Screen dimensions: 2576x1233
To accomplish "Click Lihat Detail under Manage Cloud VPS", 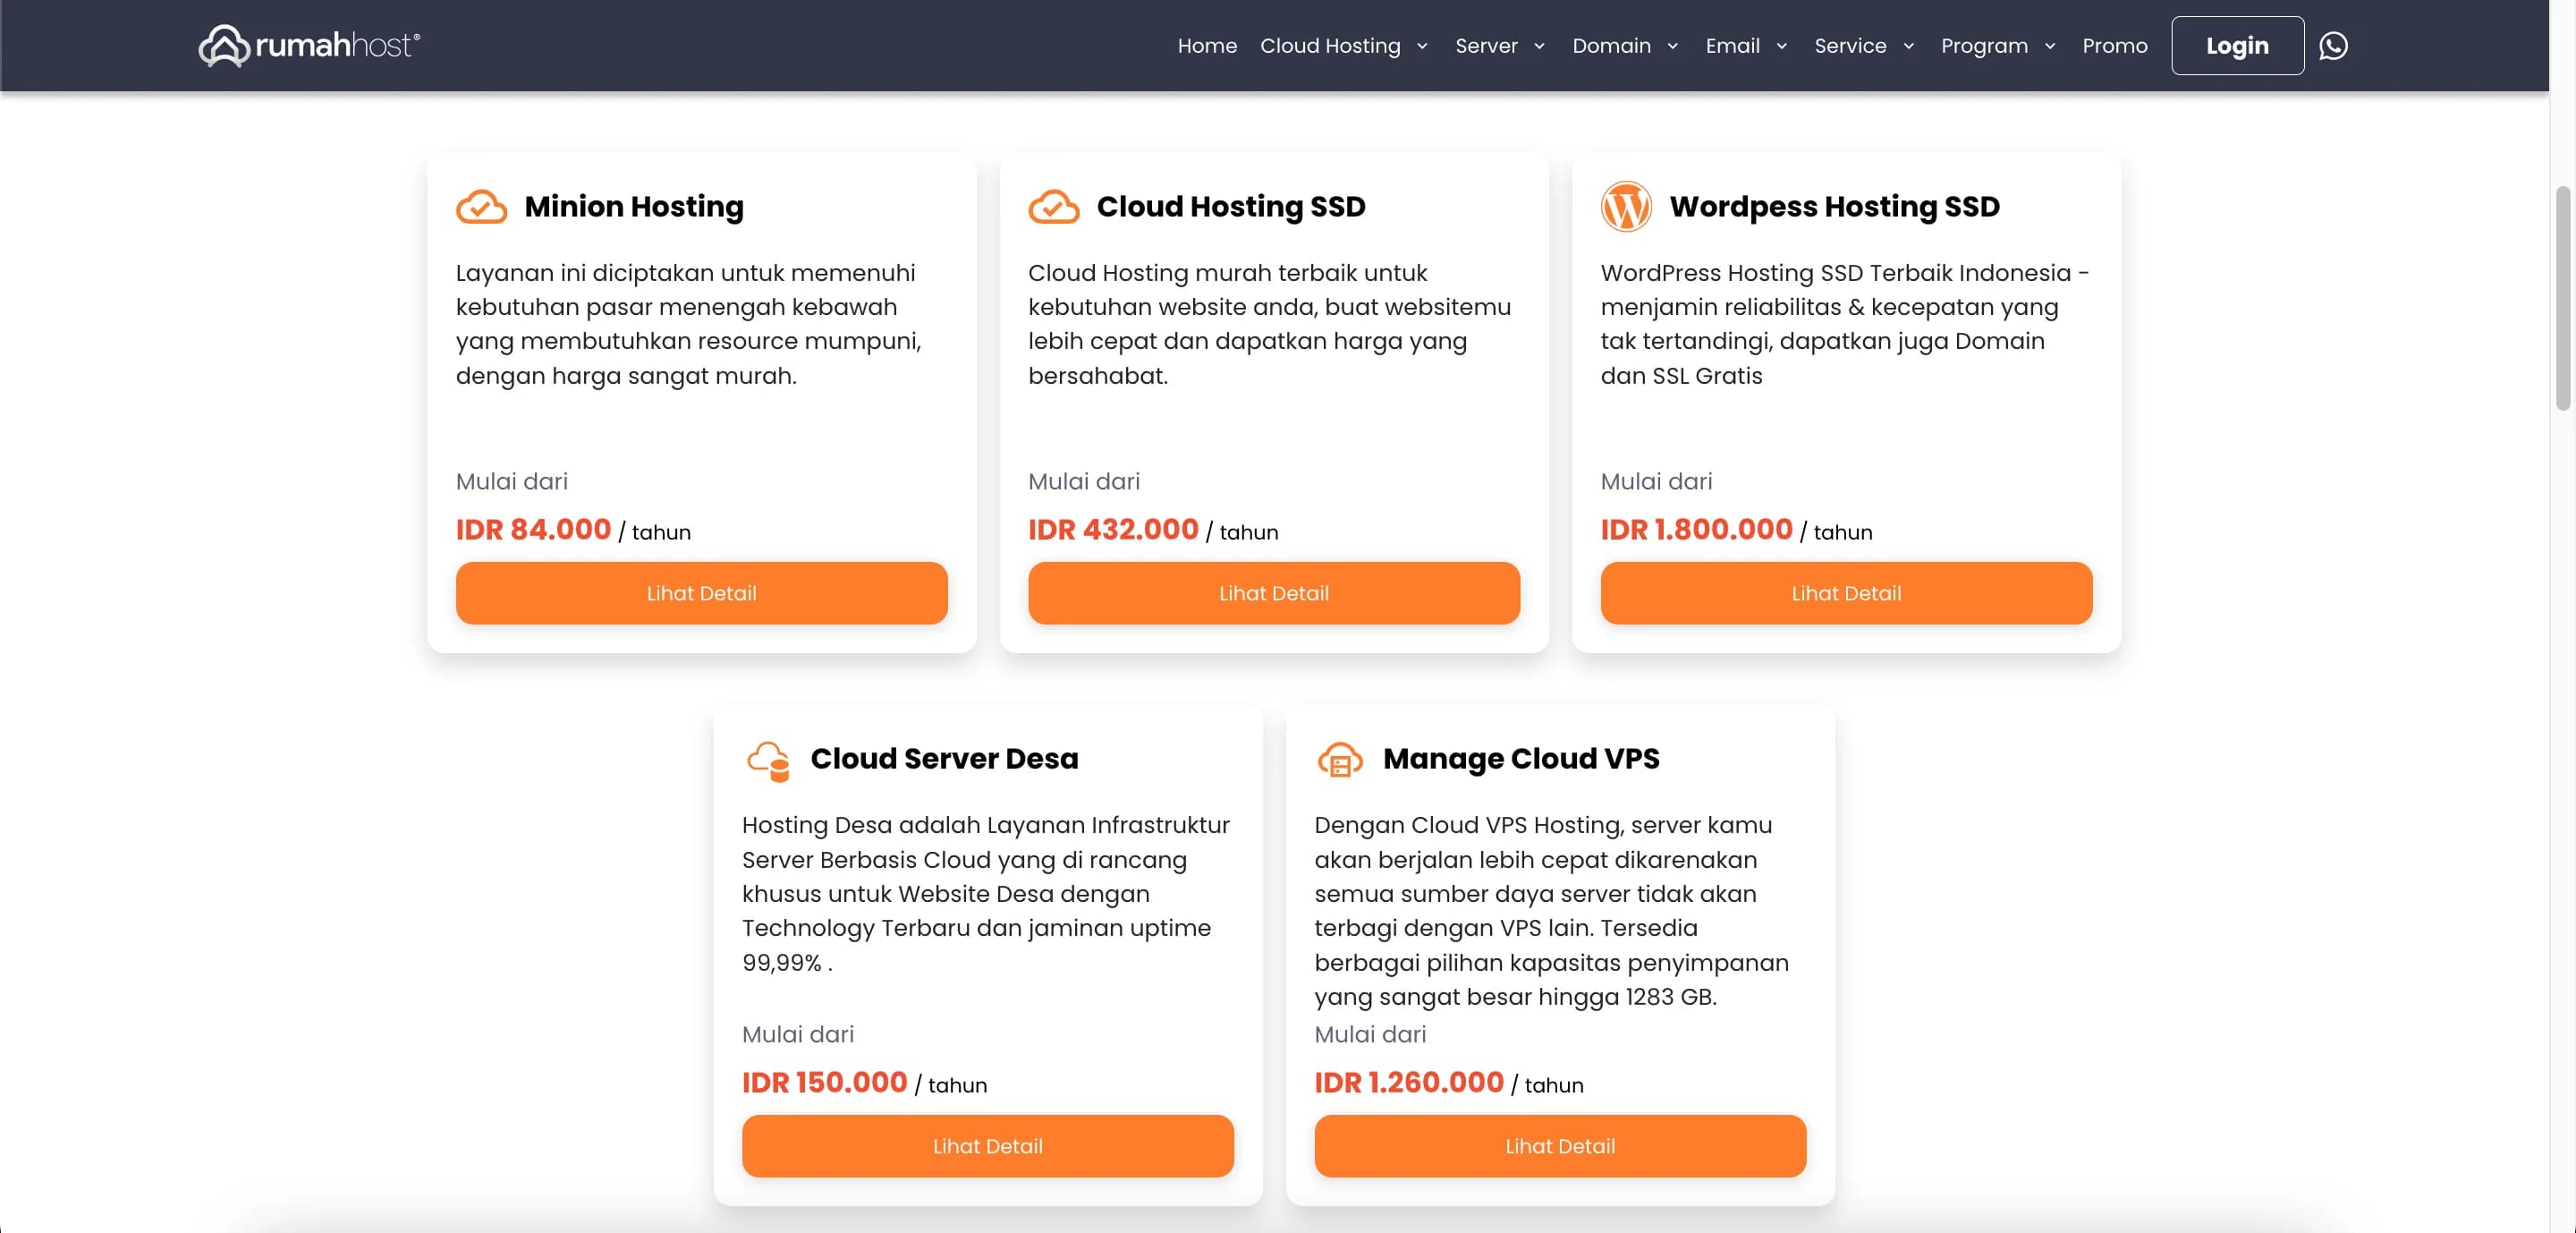I will click(x=1559, y=1146).
